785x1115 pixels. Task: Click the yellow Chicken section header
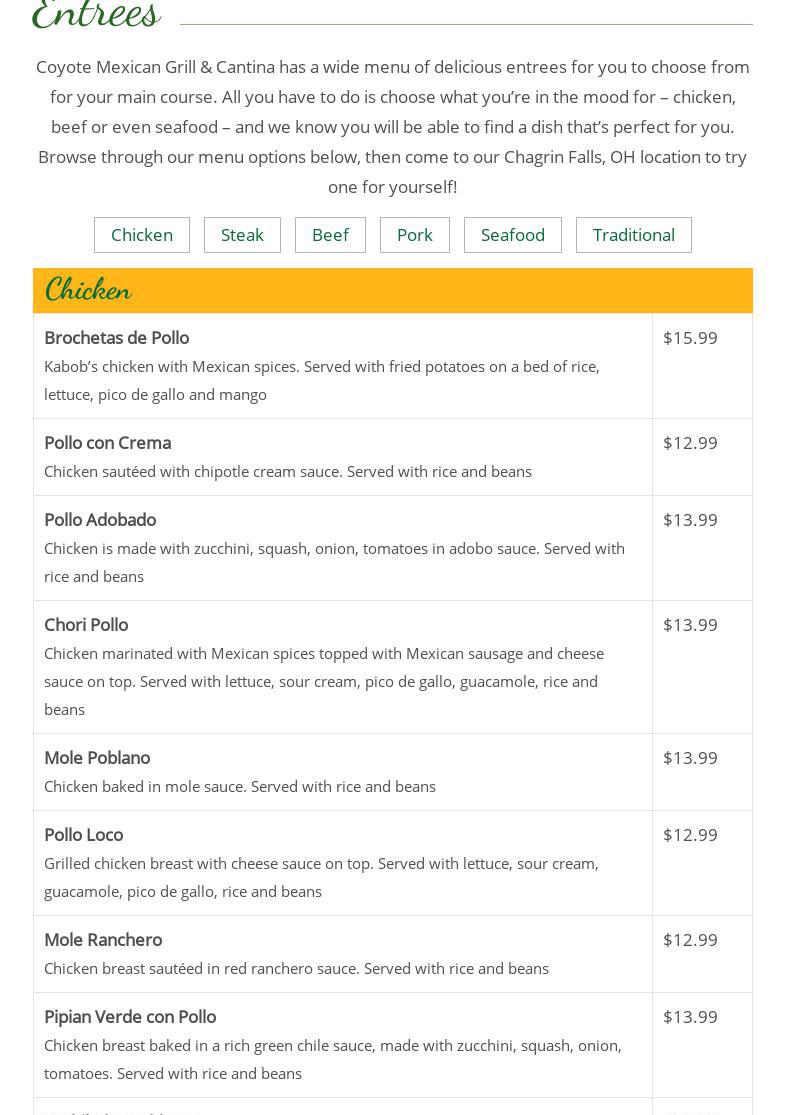392,290
